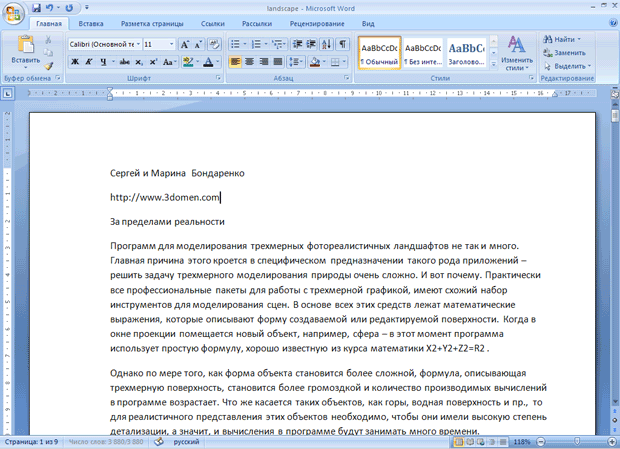Viewport: 620px width, 449px height.
Task: Open Change Case Aa dropdown
Action: coord(170,62)
